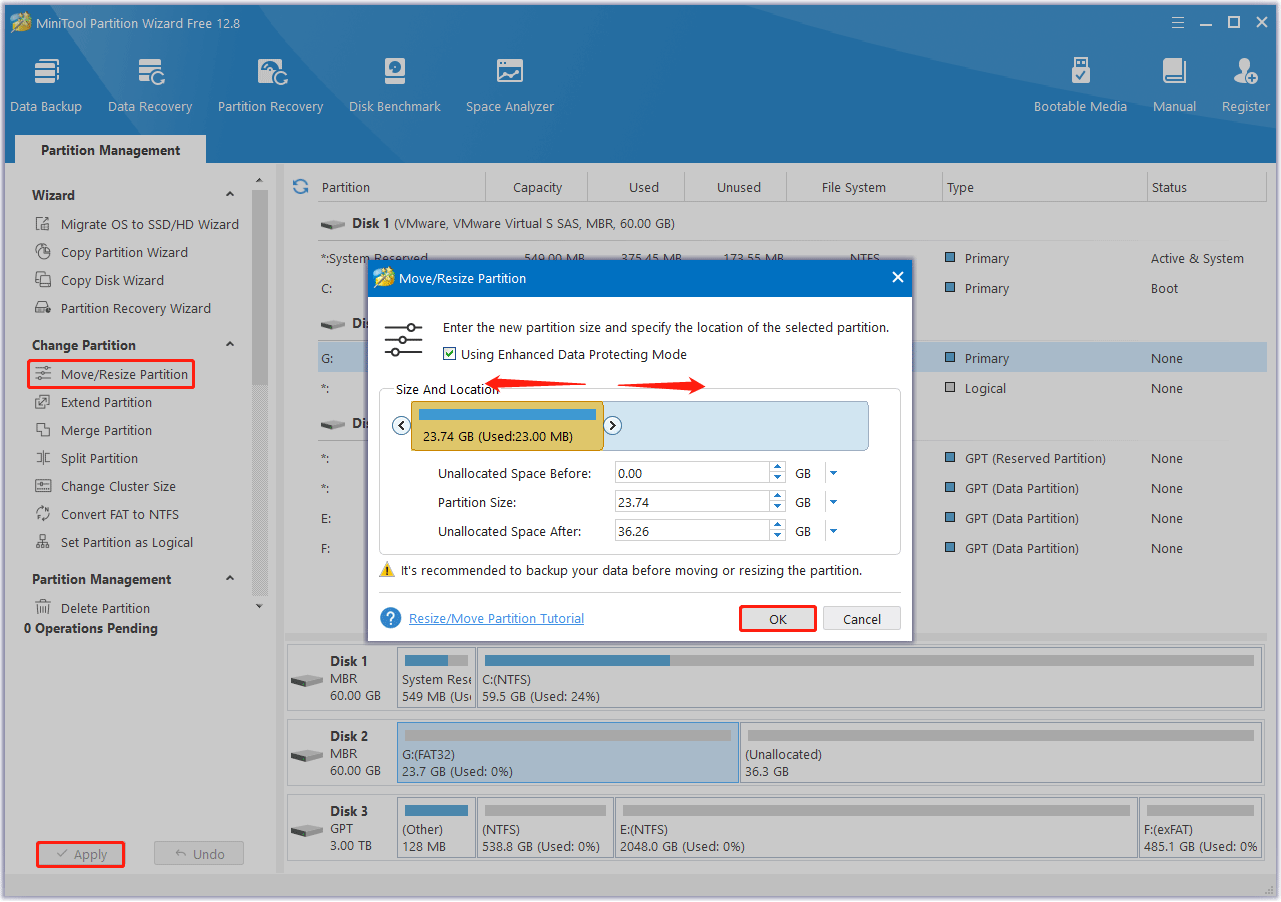Open Data Recovery tool
The width and height of the screenshot is (1281, 902).
tap(150, 86)
